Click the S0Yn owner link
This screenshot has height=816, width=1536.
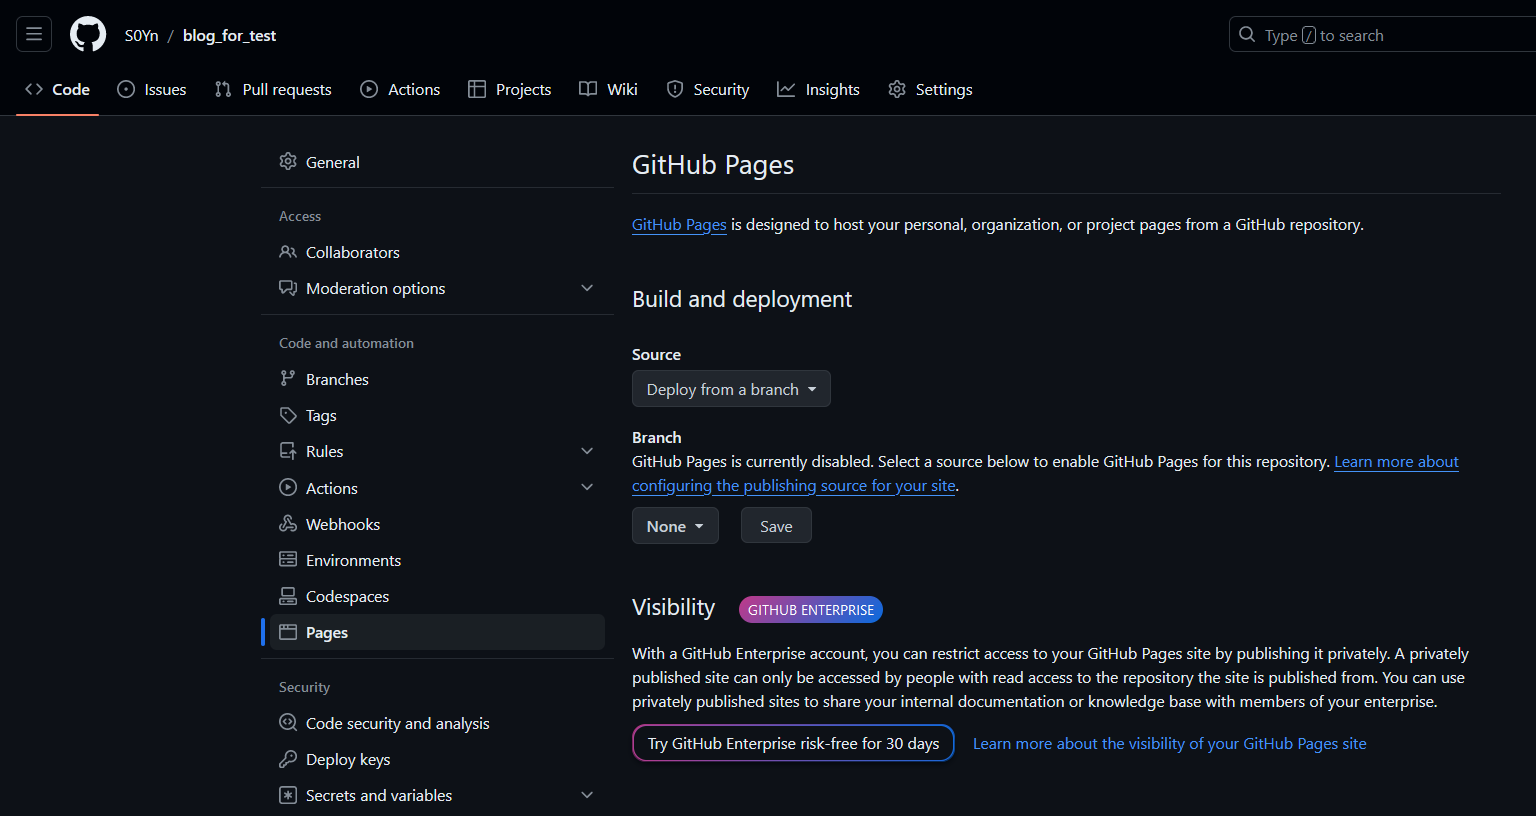pyautogui.click(x=141, y=35)
